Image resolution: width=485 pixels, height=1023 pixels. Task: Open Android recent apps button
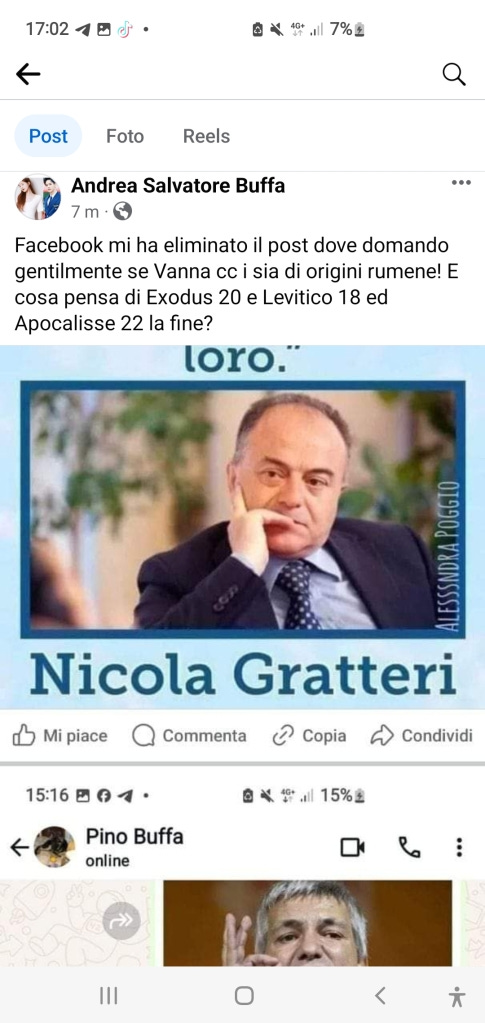[x=108, y=996]
